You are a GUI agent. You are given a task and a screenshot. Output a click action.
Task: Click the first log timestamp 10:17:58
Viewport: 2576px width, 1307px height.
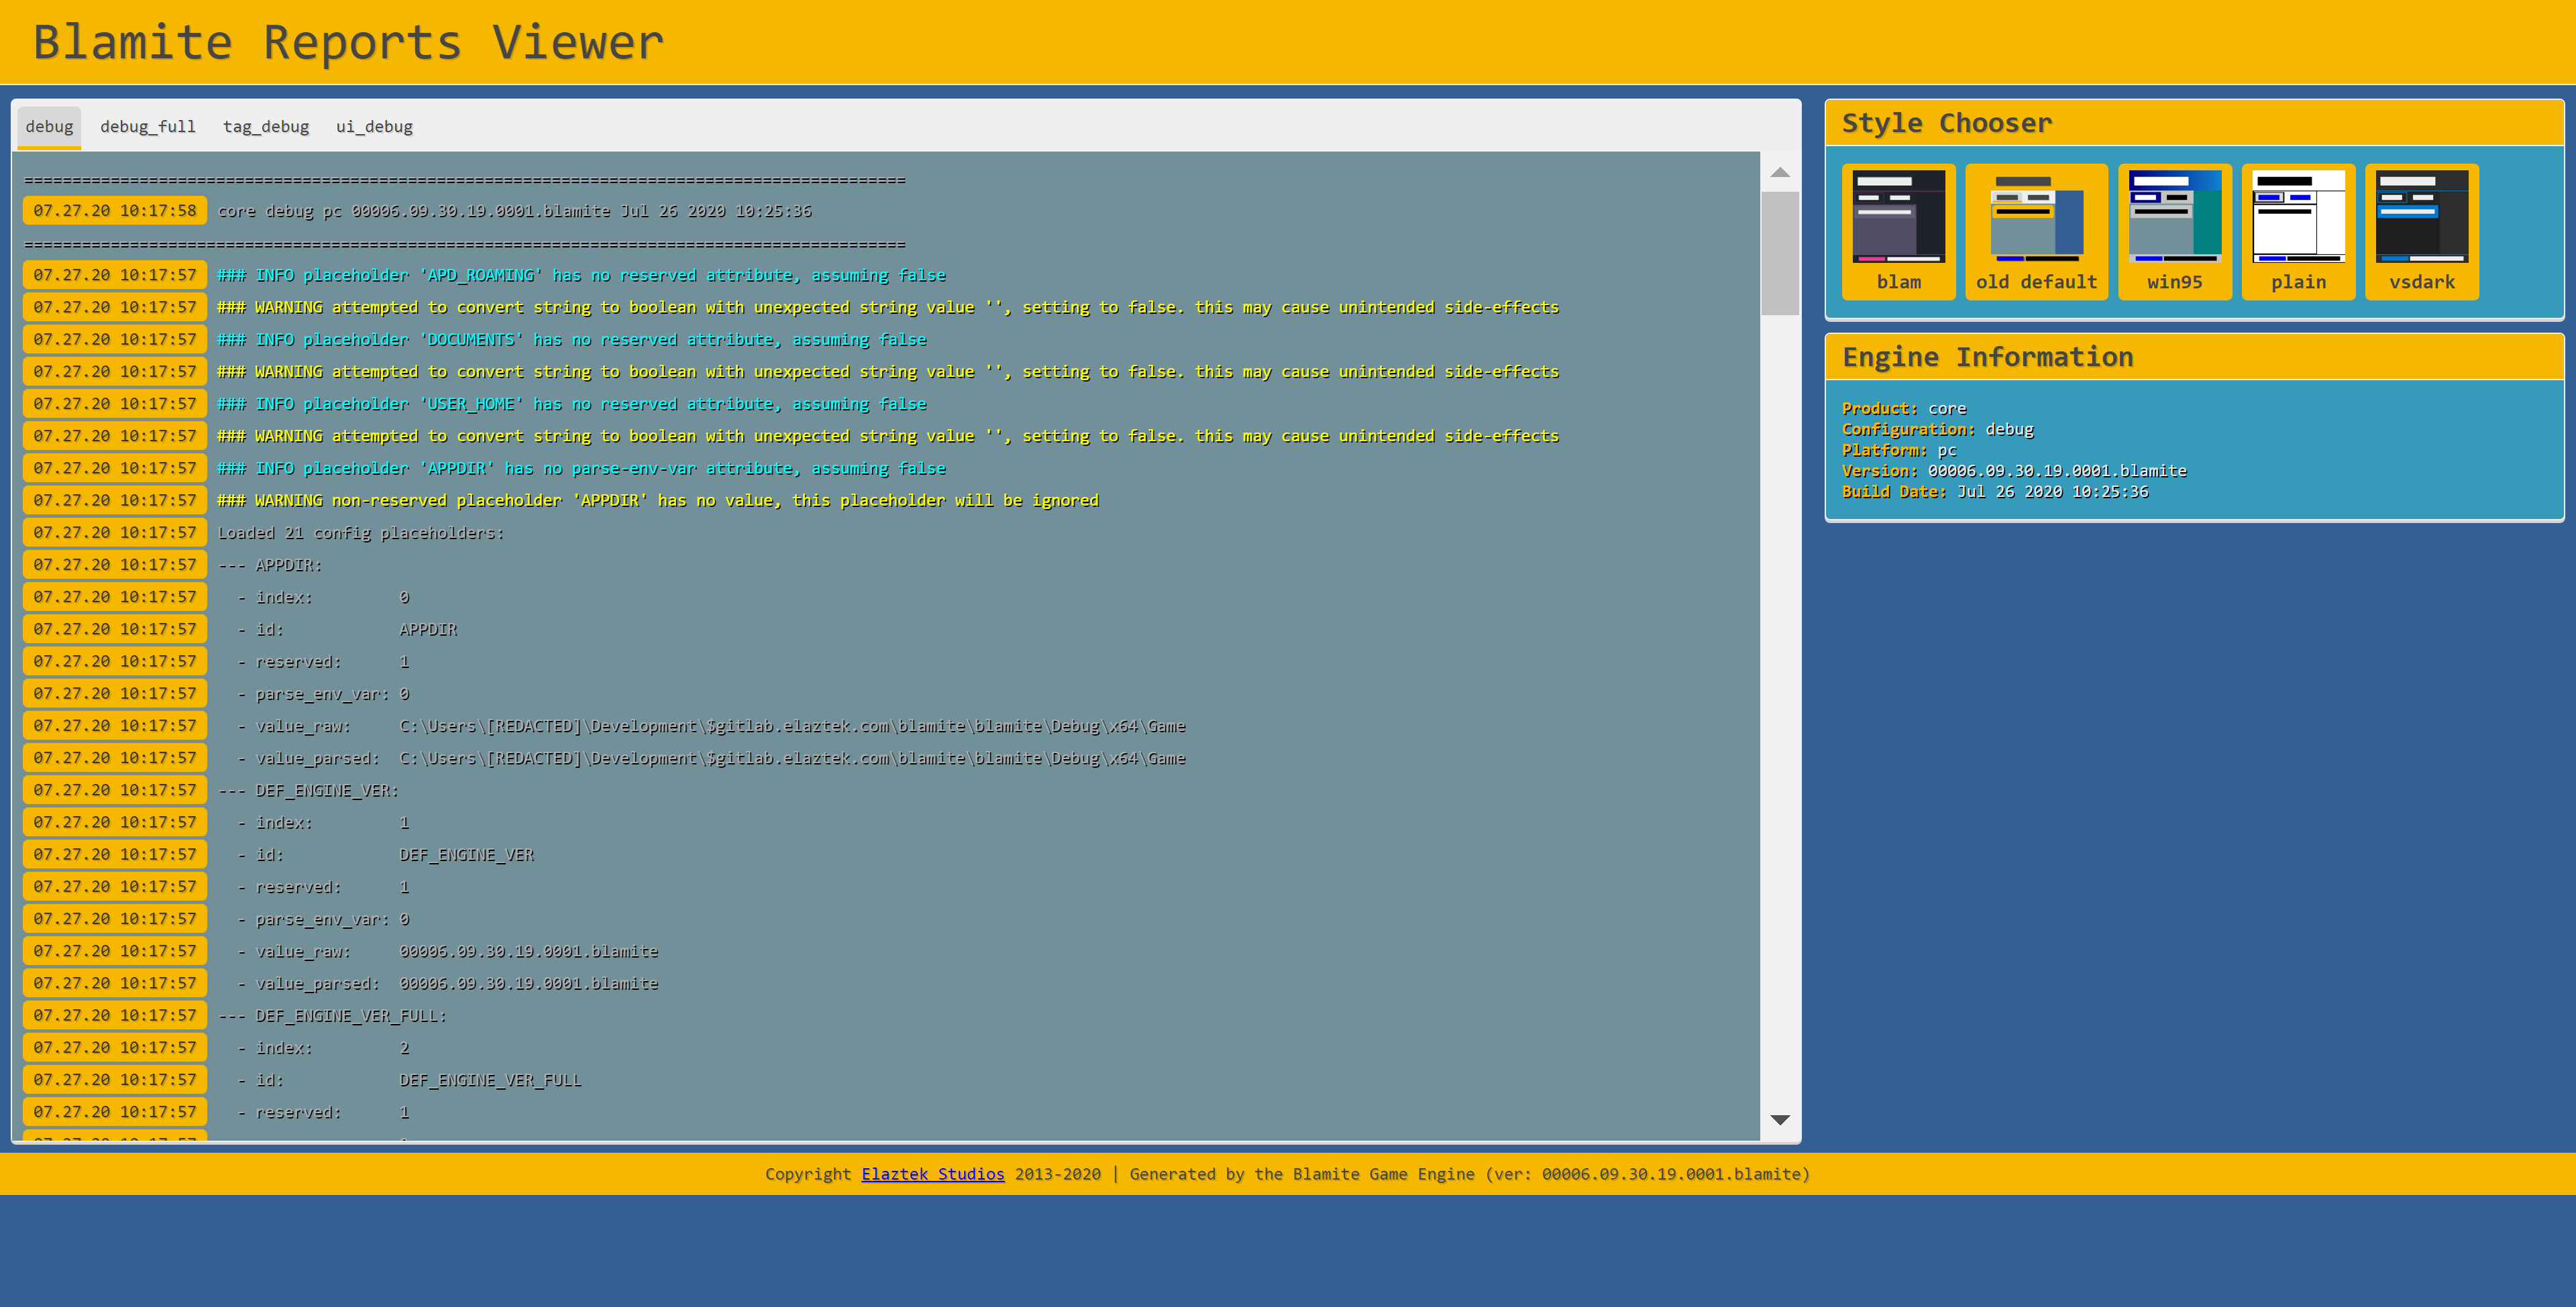tap(115, 211)
